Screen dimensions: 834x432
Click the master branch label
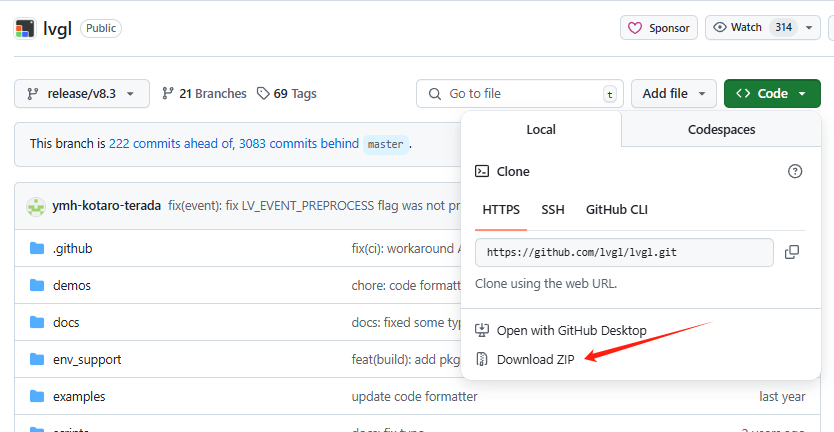(x=386, y=144)
